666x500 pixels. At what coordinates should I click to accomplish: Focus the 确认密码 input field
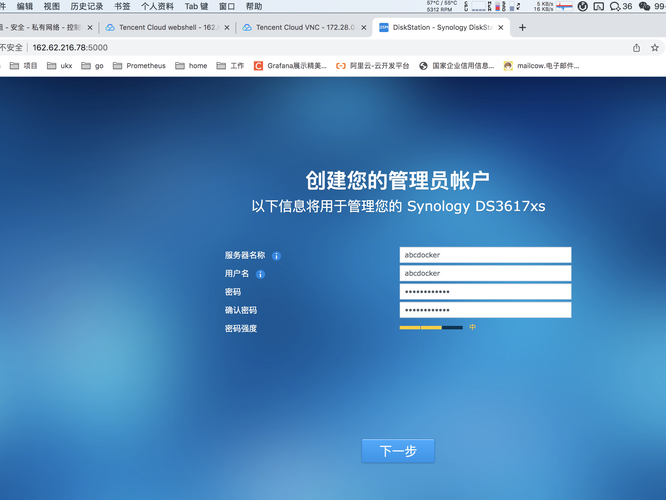click(485, 310)
